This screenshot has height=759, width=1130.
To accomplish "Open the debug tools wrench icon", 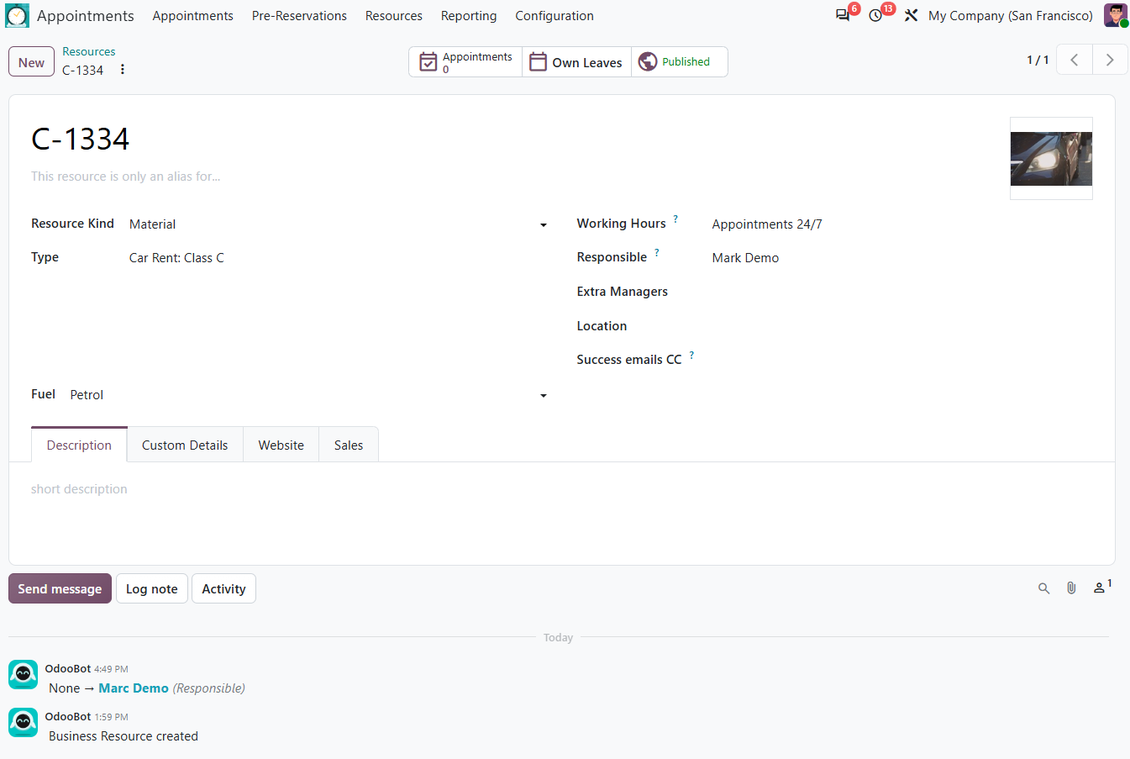I will click(x=911, y=15).
